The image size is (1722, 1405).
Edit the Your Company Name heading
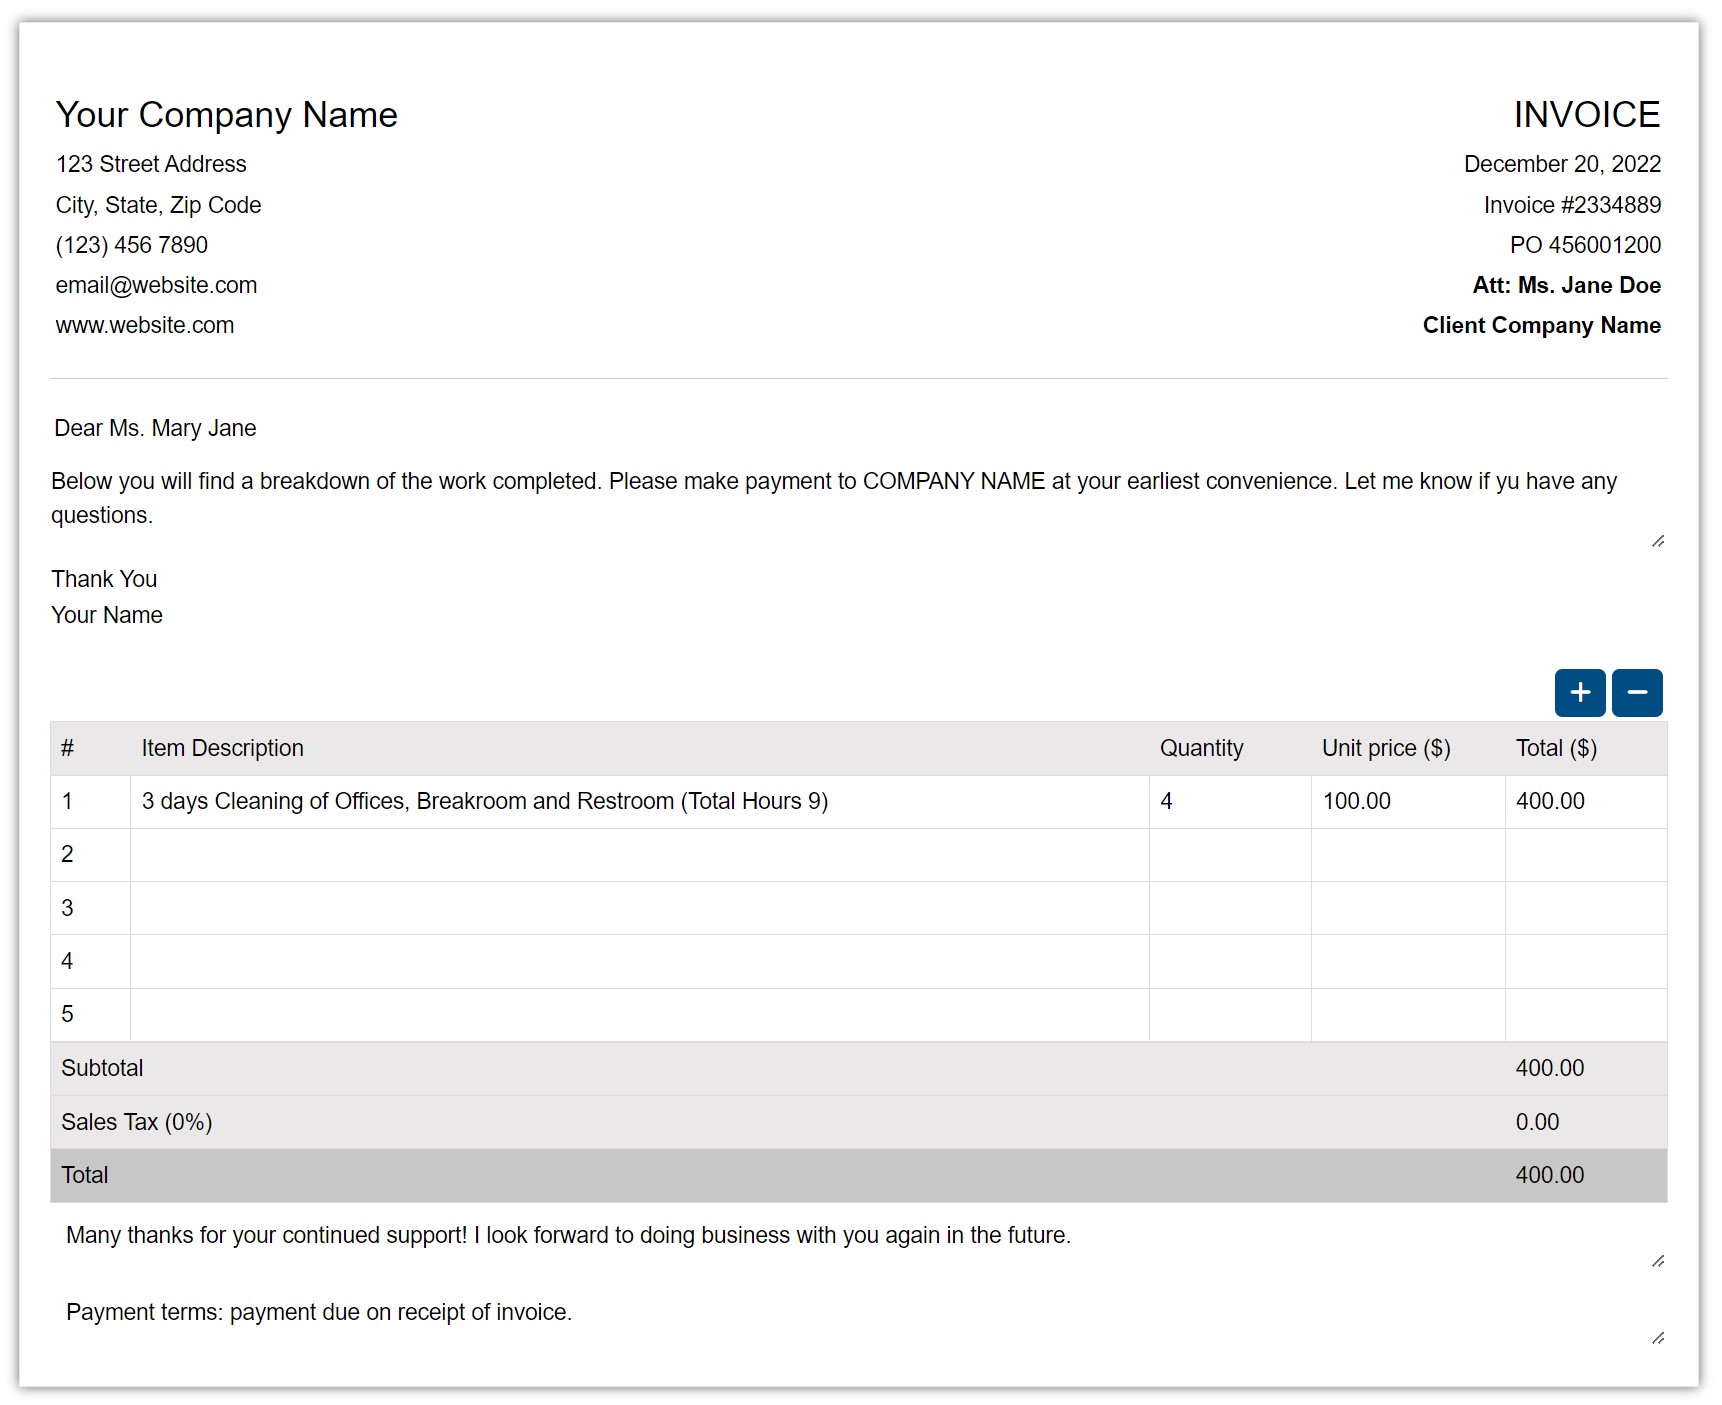pyautogui.click(x=226, y=114)
